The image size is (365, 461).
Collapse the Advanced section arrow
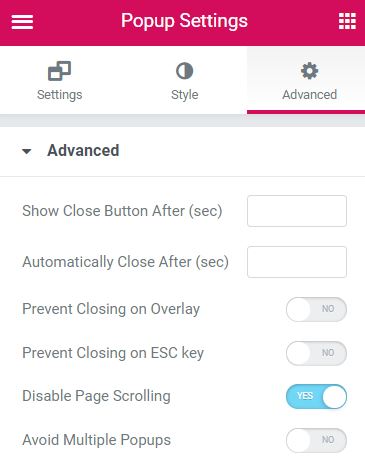[27, 151]
